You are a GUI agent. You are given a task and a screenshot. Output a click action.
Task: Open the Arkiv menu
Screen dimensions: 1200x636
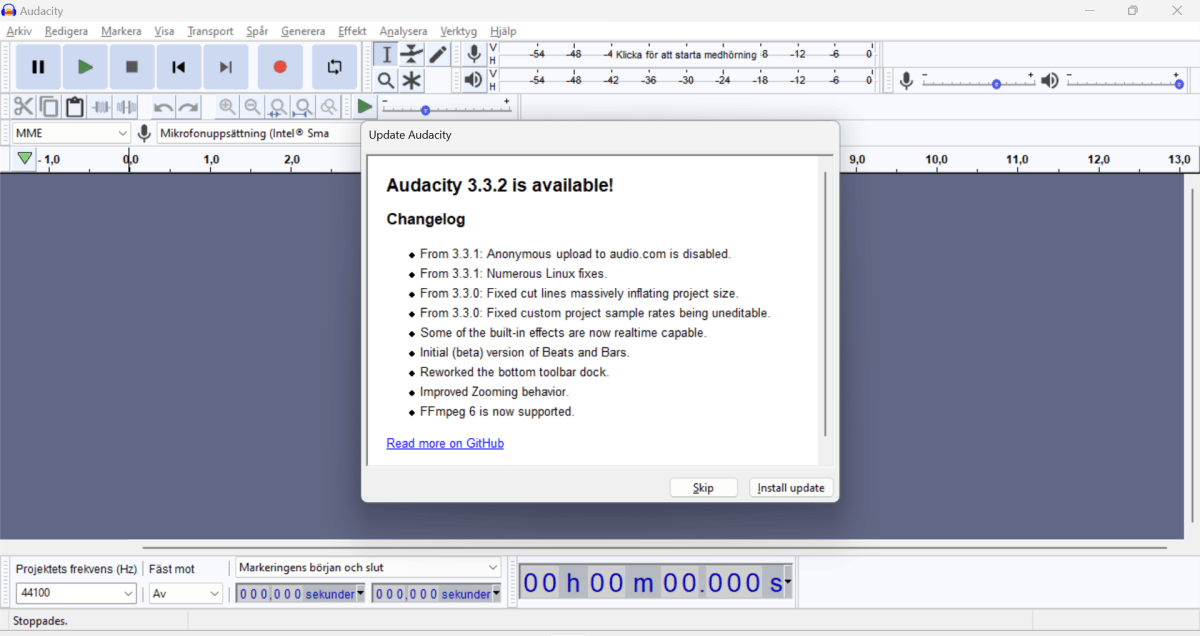tap(19, 31)
